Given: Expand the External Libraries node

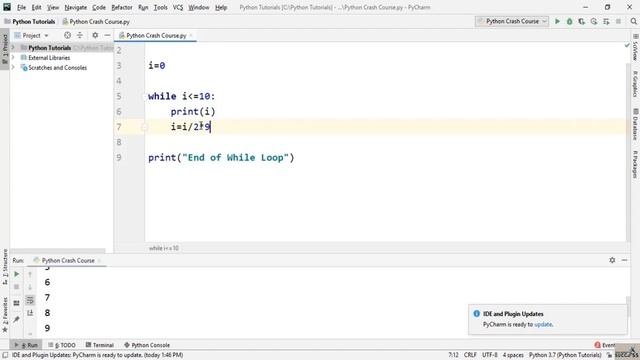Looking at the screenshot, I should (x=13, y=58).
